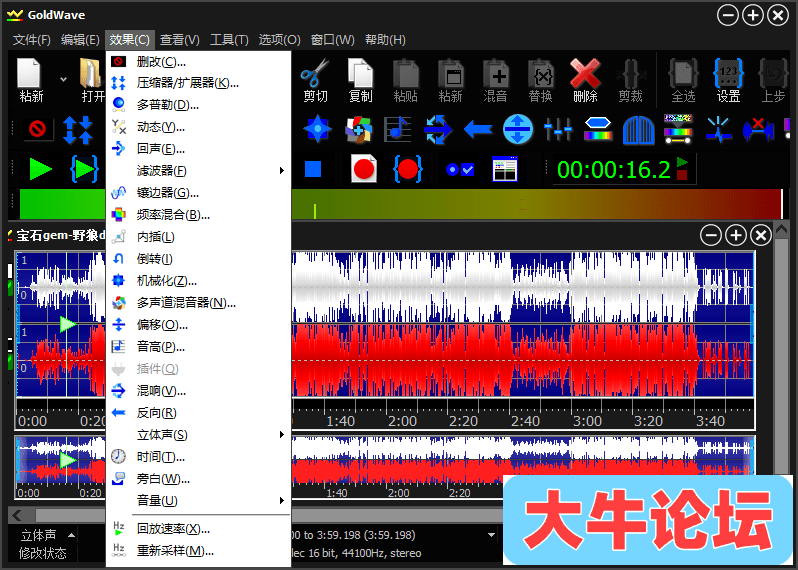Choose 镶边器(G) flanger effect
This screenshot has width=798, height=570.
pos(198,193)
